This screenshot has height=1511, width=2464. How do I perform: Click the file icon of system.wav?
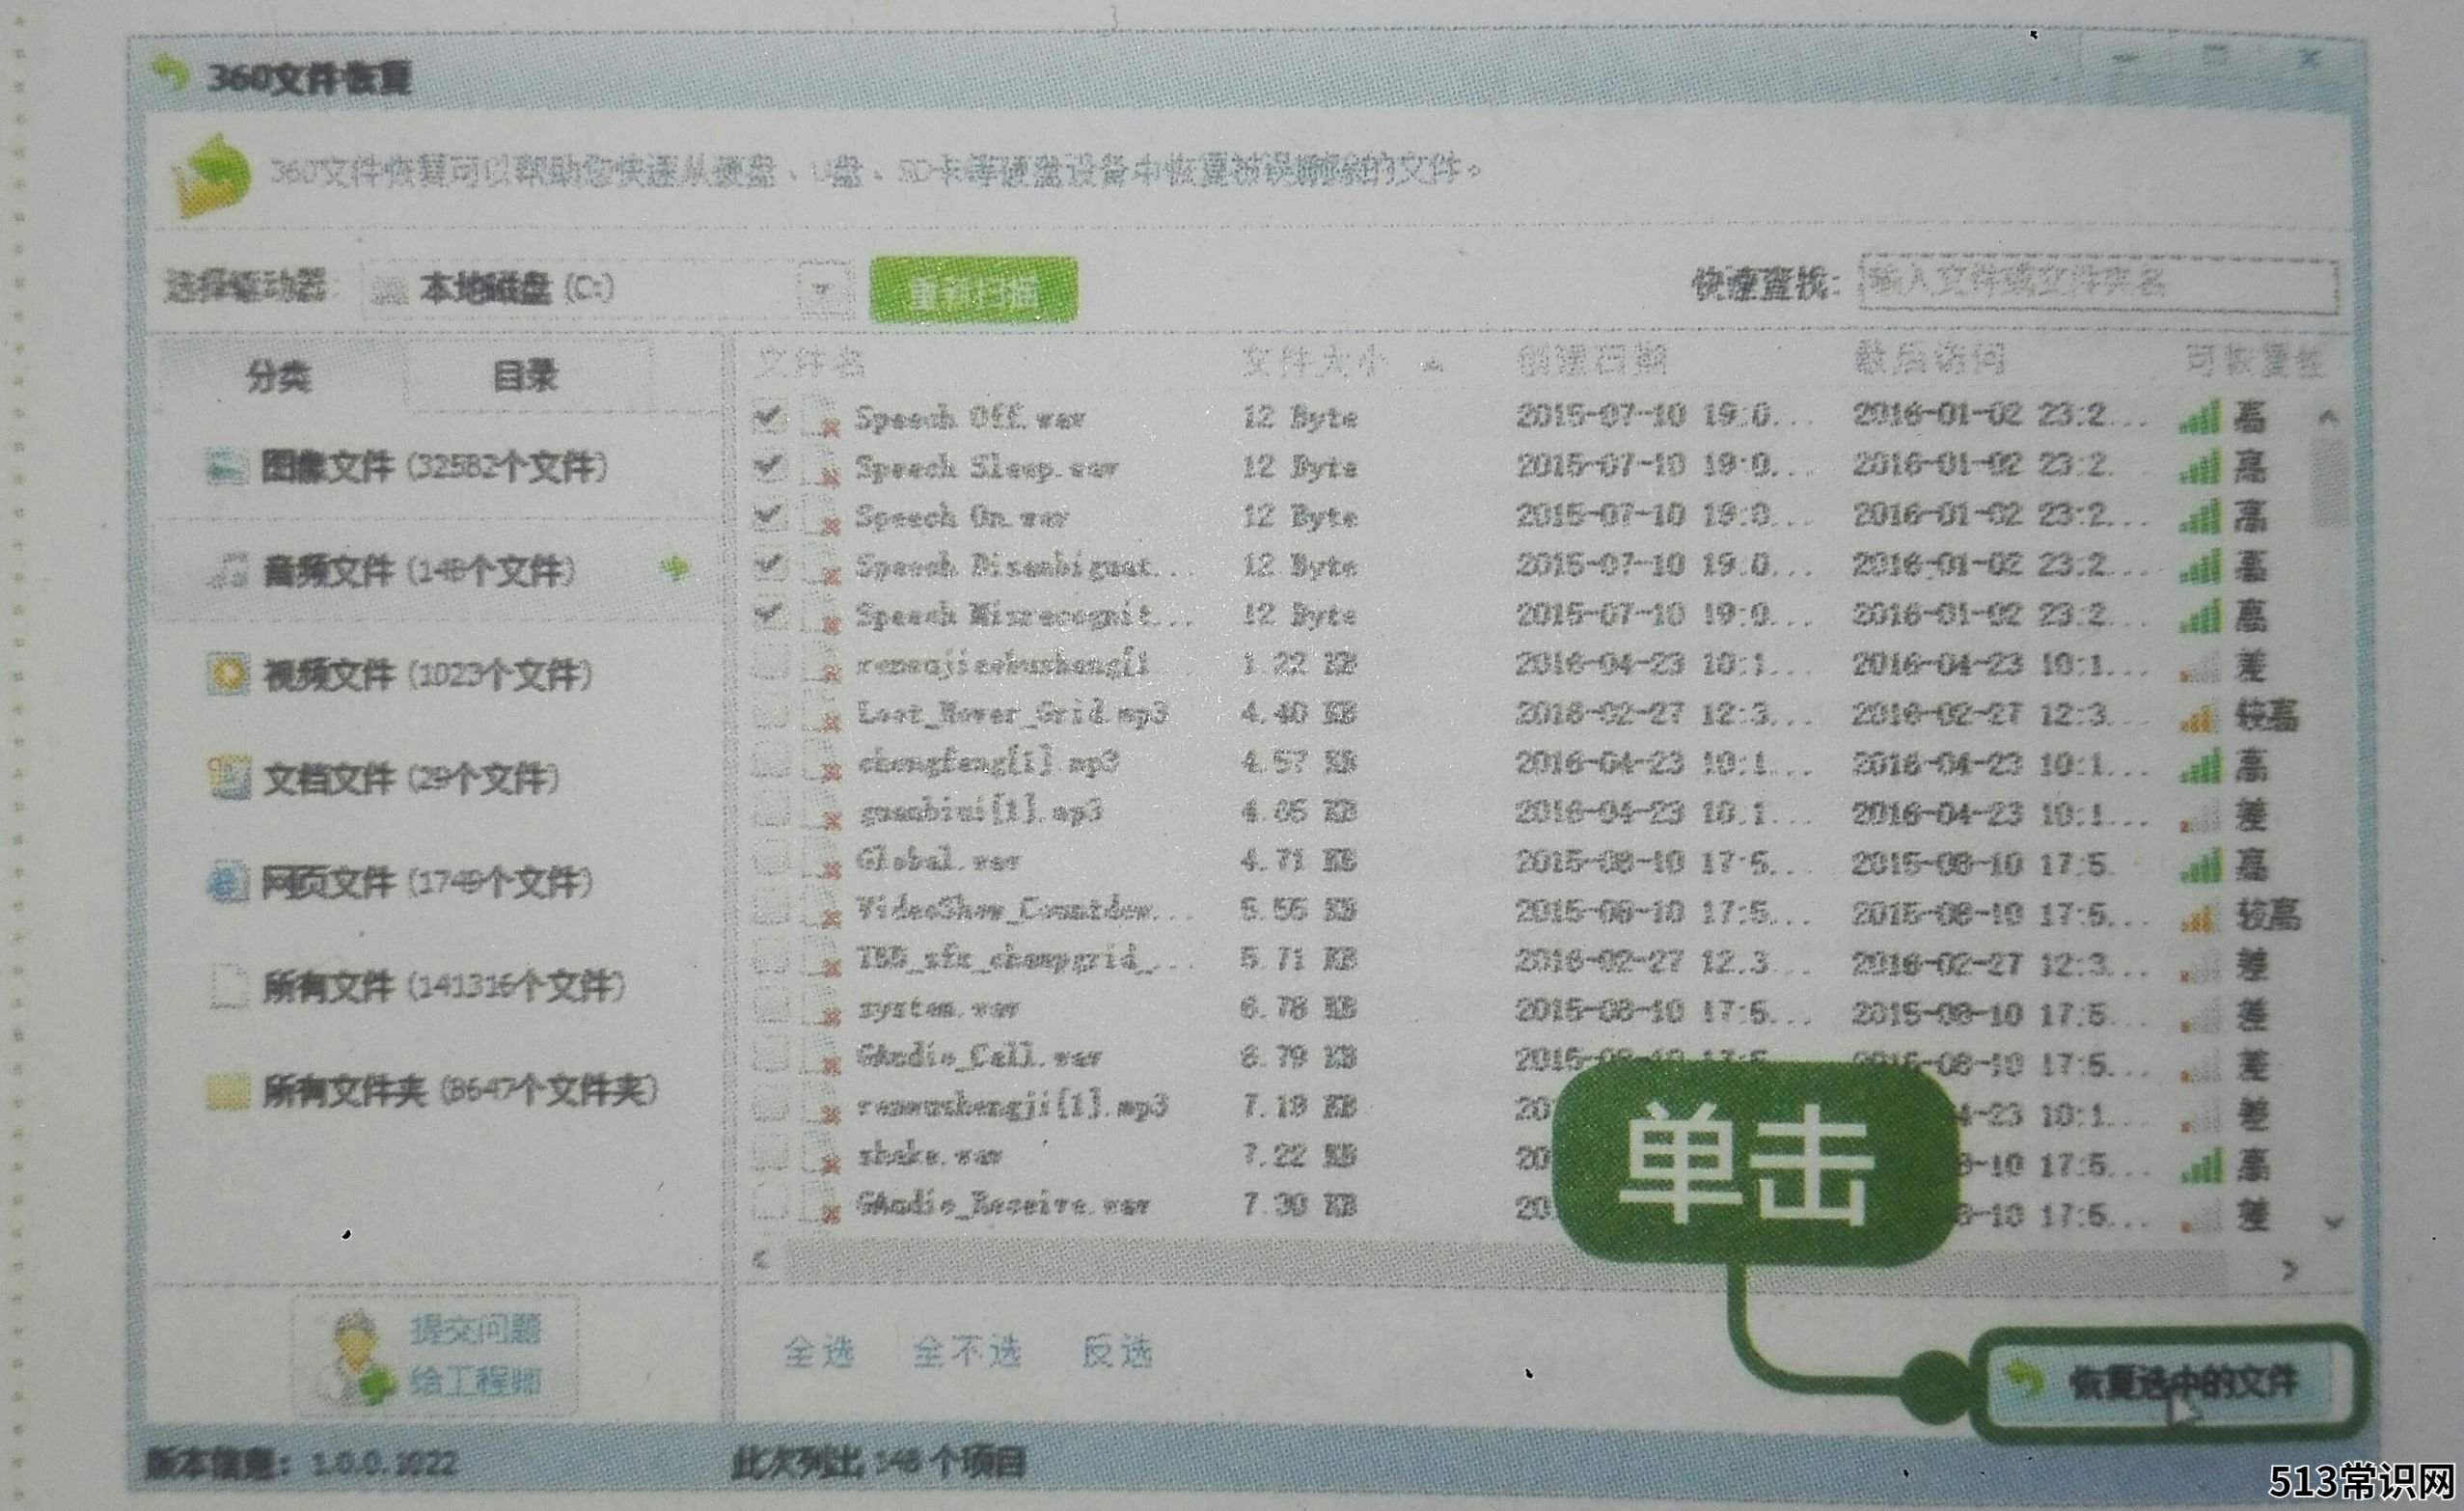tap(821, 1008)
